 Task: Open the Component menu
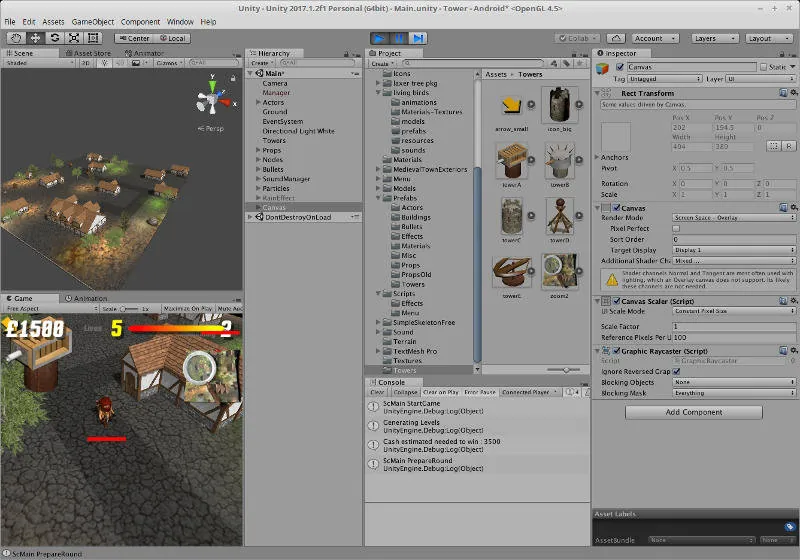(140, 22)
